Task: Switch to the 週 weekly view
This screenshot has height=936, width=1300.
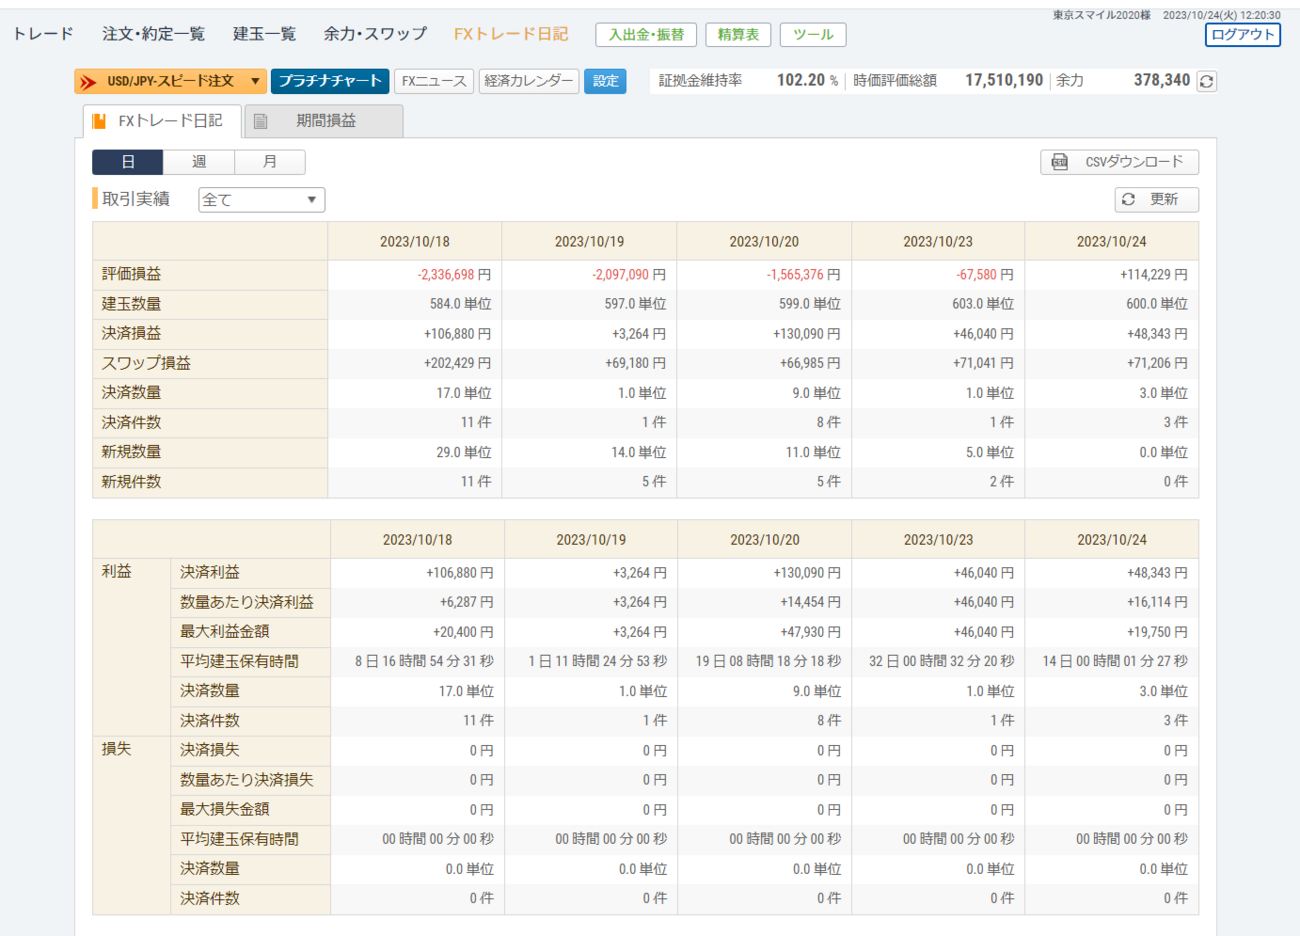Action: click(199, 162)
